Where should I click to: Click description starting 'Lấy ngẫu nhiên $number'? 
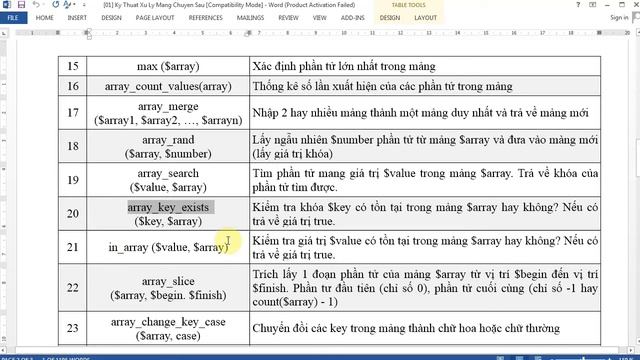coord(425,147)
